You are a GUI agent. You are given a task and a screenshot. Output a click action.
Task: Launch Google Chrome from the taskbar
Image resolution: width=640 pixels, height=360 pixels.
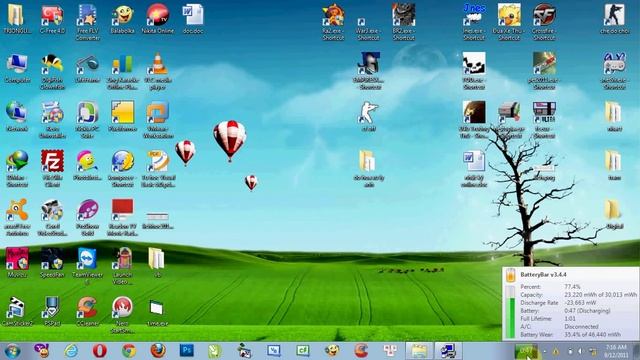(129, 351)
